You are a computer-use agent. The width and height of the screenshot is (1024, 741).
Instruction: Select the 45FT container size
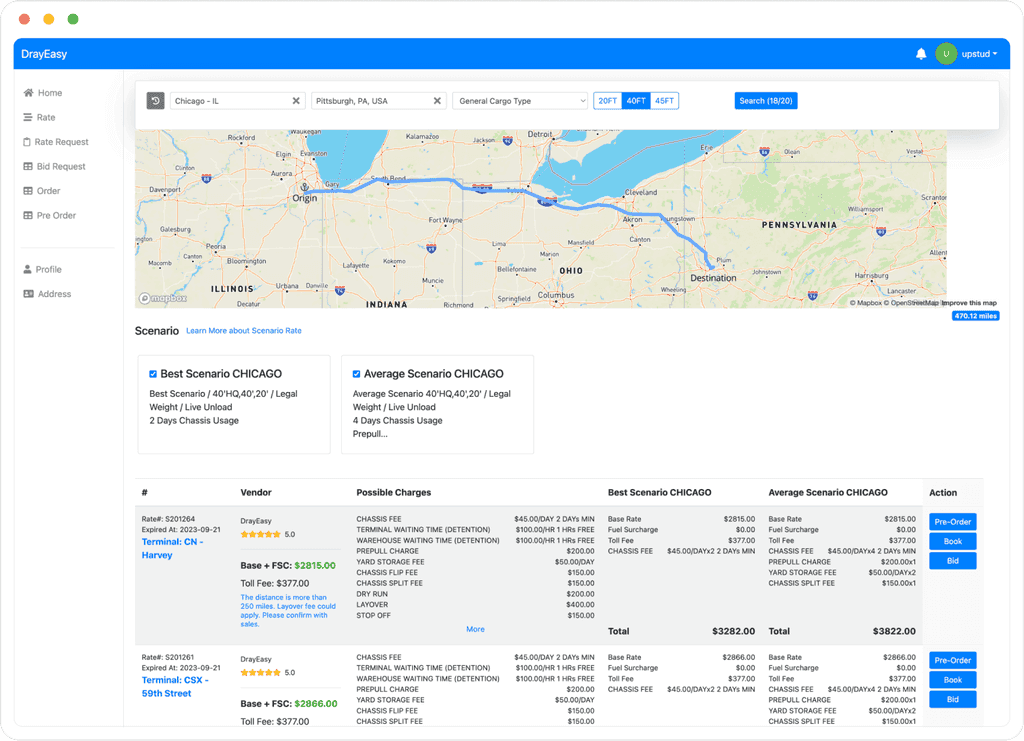pyautogui.click(x=664, y=101)
